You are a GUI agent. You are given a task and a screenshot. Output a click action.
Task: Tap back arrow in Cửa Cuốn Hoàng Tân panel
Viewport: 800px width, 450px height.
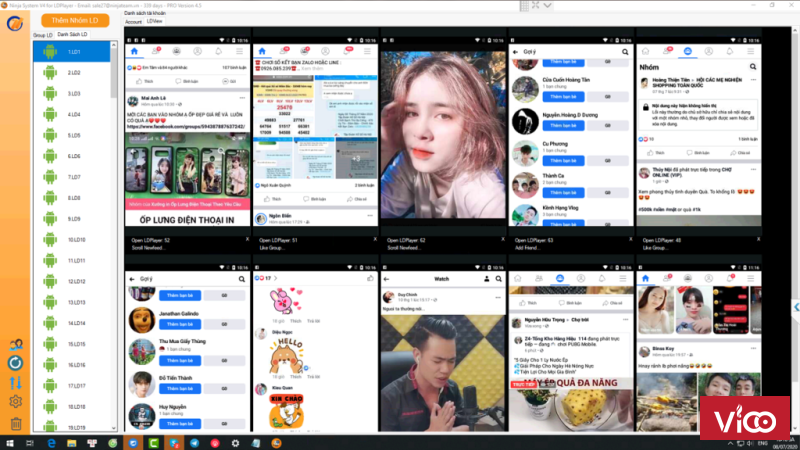point(515,52)
